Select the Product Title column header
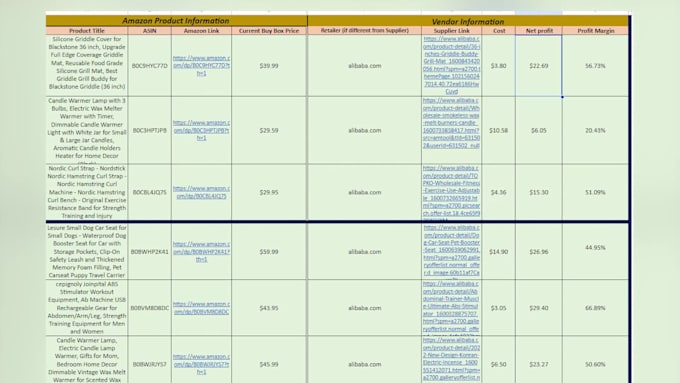The width and height of the screenshot is (680, 383). (x=87, y=31)
